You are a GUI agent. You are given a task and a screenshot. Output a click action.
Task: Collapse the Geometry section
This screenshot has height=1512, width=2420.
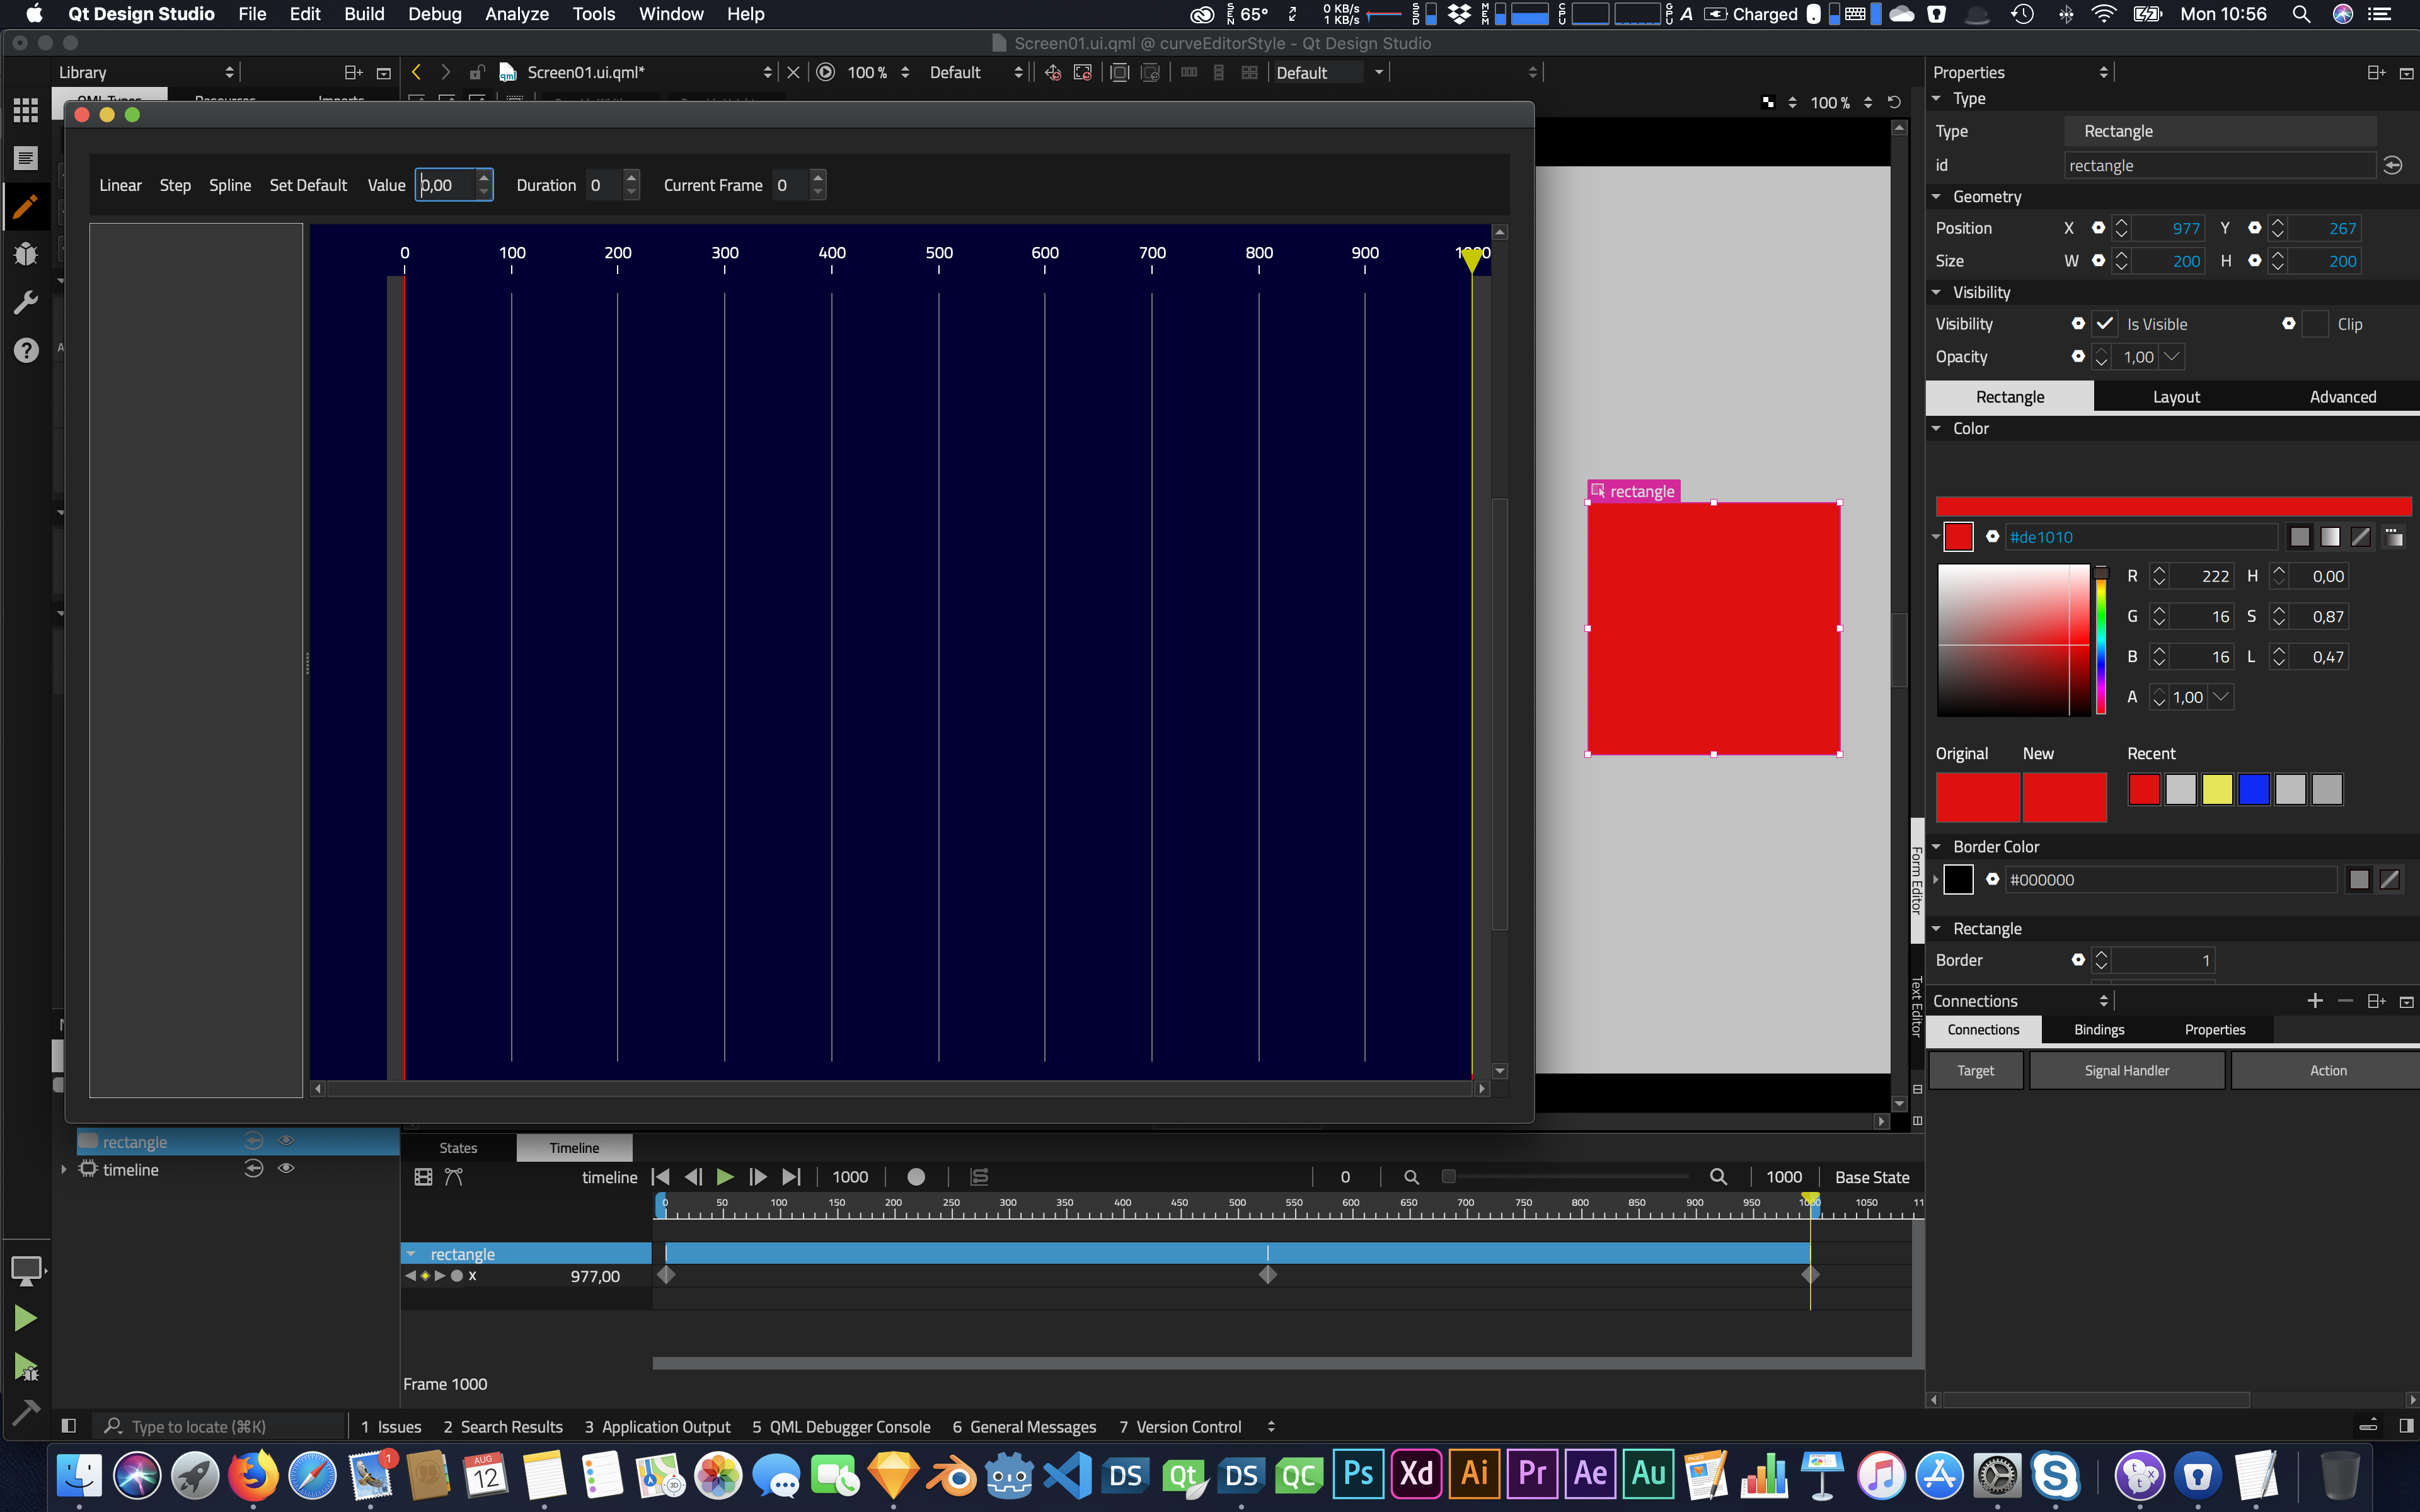click(x=1936, y=197)
